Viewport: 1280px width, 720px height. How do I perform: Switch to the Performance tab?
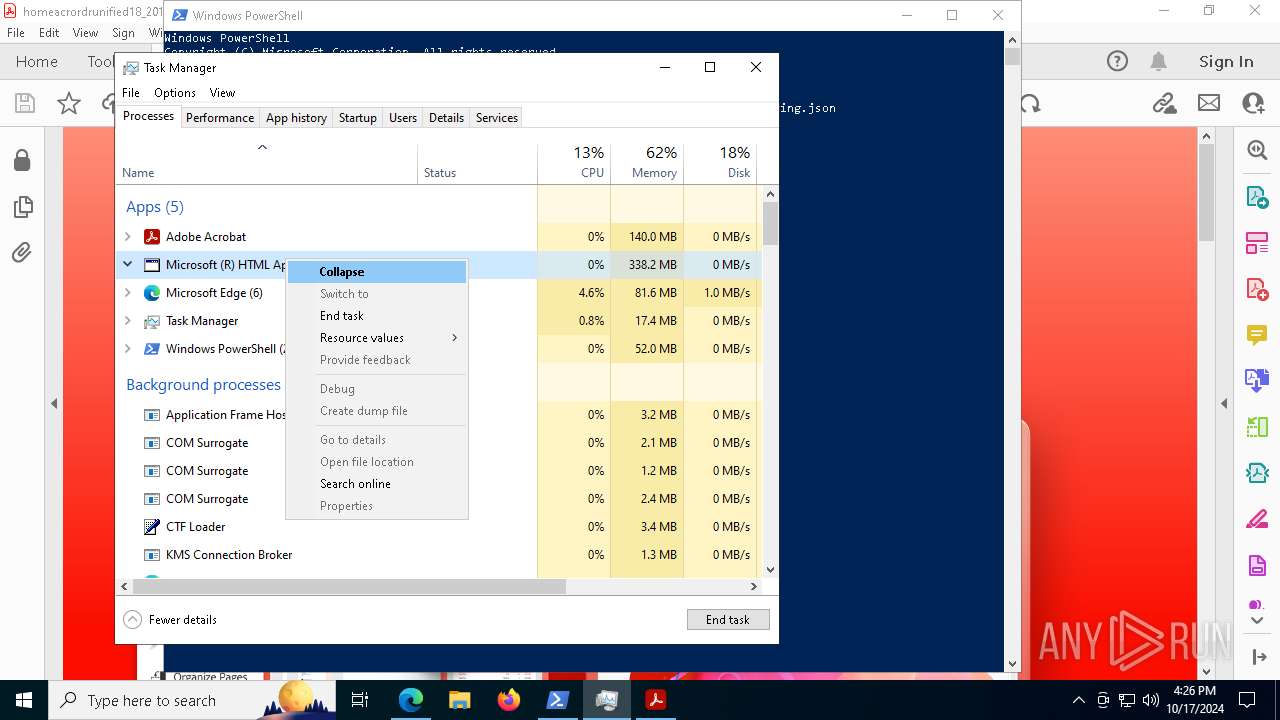(x=220, y=118)
